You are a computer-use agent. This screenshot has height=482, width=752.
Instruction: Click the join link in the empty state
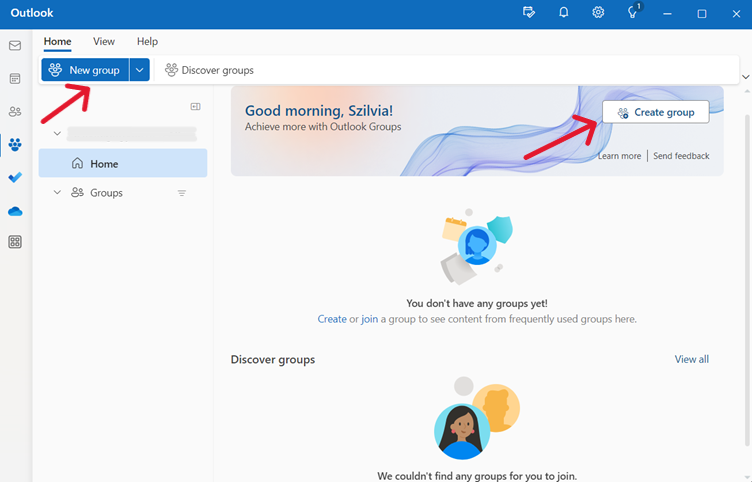click(x=369, y=319)
